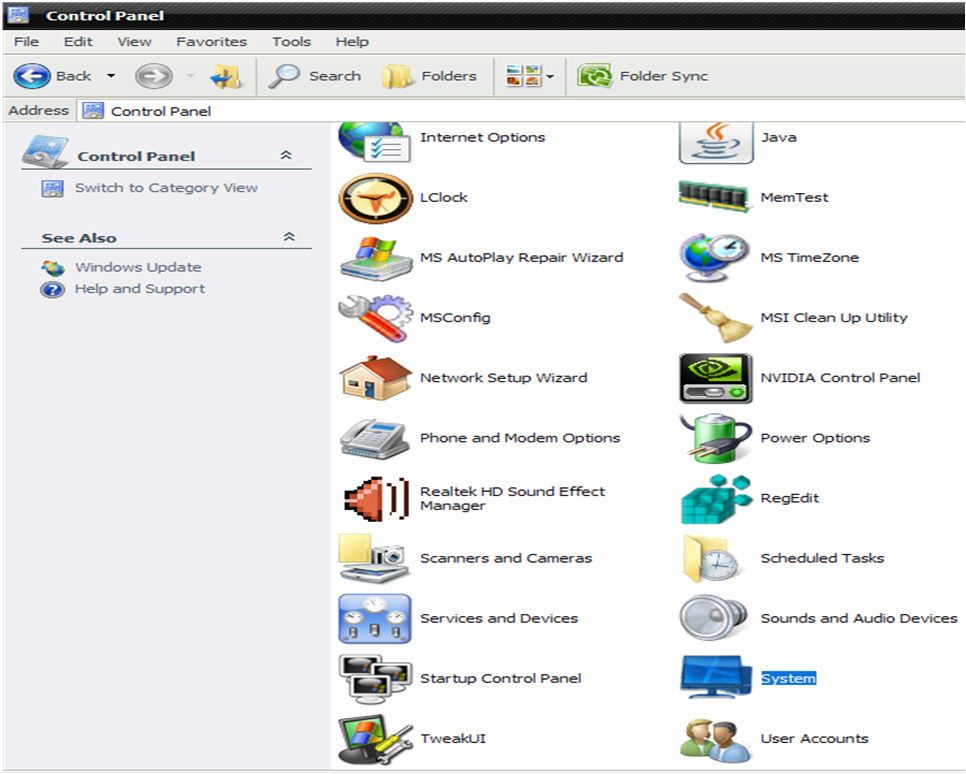
Task: Open the Forward button history dropdown arrow
Action: (190, 76)
